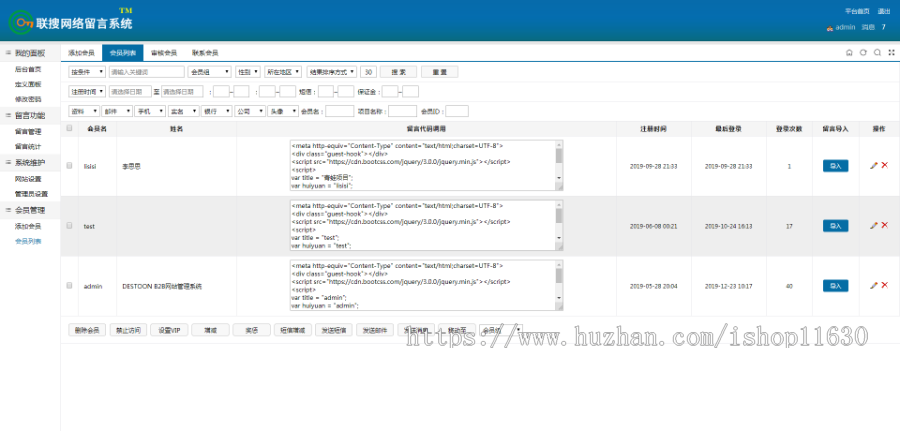Delete member lisisi with red X

pyautogui.click(x=885, y=165)
